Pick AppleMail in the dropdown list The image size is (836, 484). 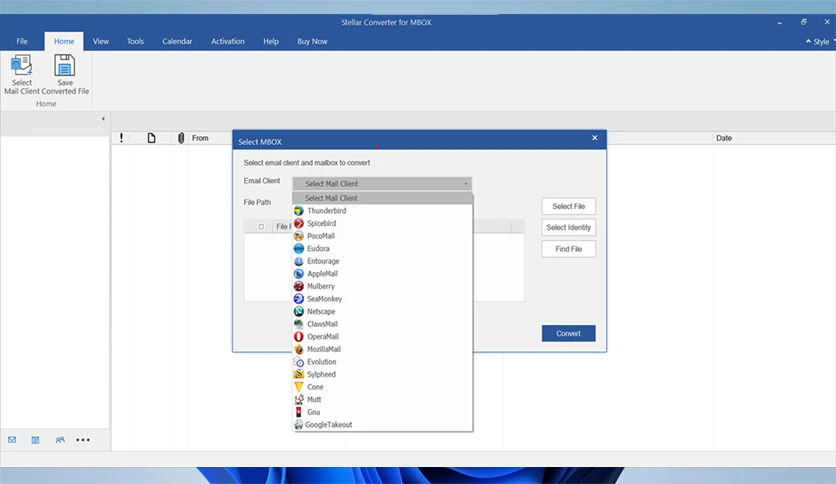point(382,273)
